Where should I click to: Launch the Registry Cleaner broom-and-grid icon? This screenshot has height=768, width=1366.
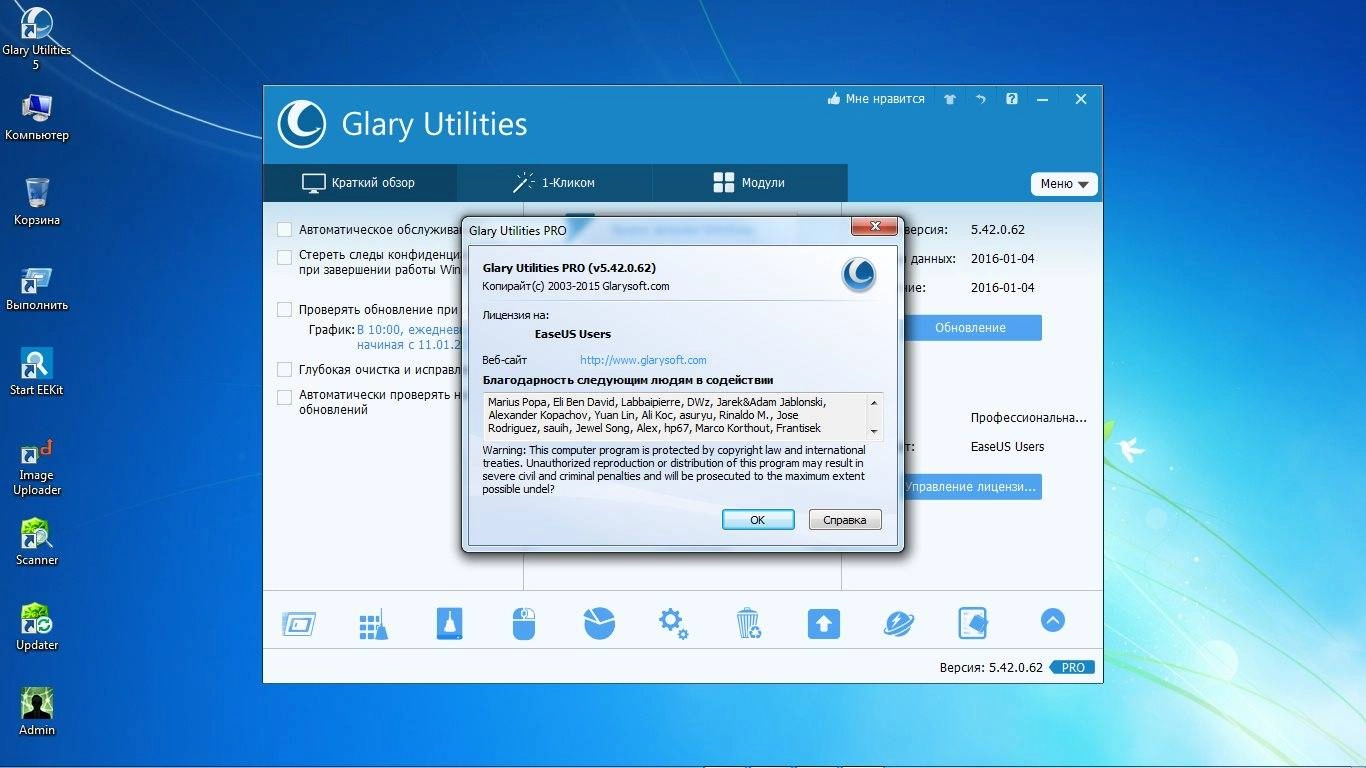pyautogui.click(x=373, y=624)
